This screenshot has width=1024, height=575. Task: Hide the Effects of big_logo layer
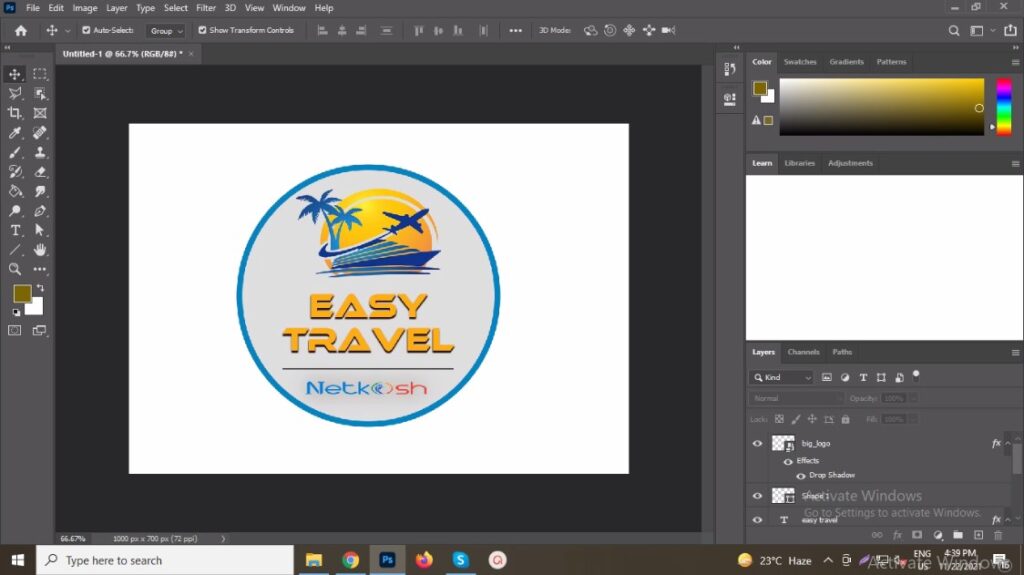(x=788, y=461)
